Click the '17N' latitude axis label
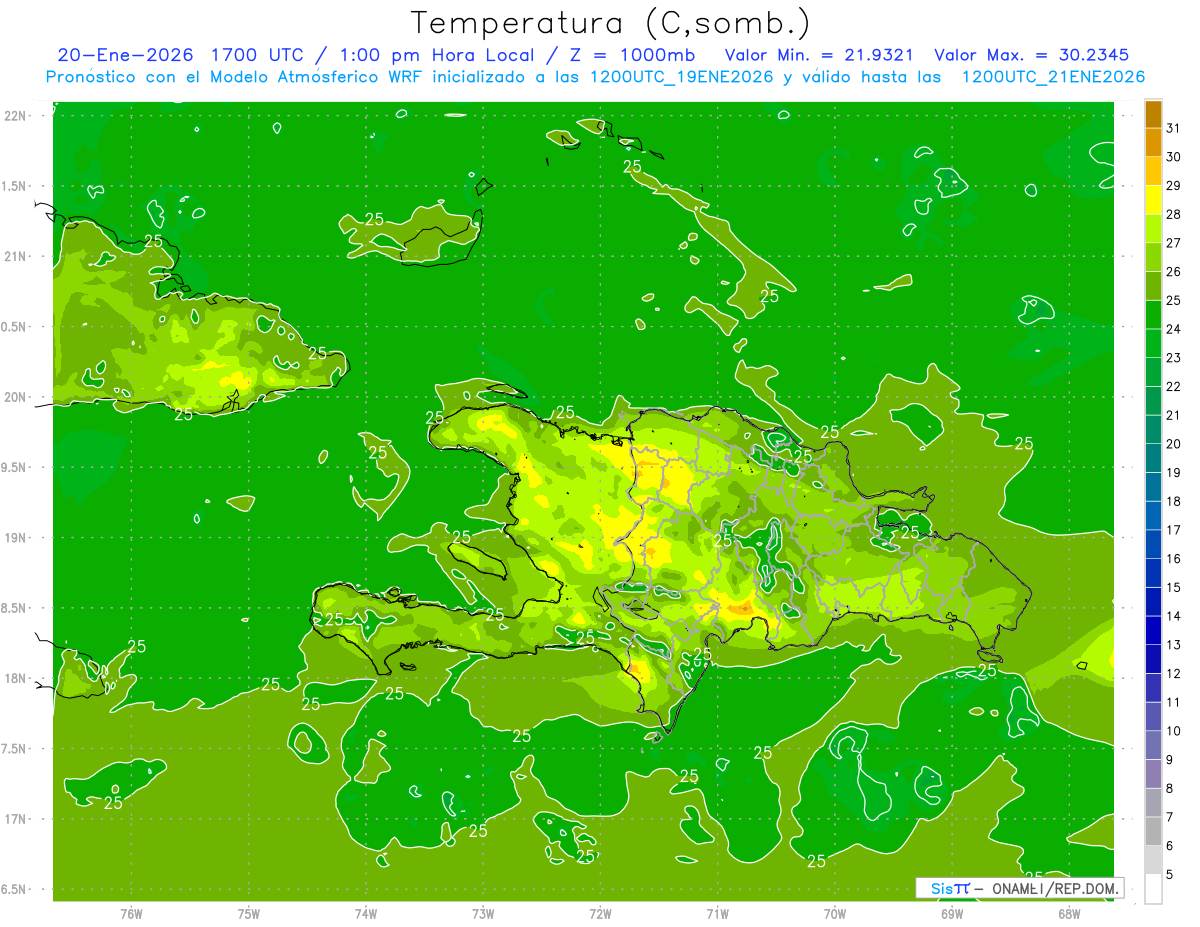1200x927 pixels. (15, 820)
